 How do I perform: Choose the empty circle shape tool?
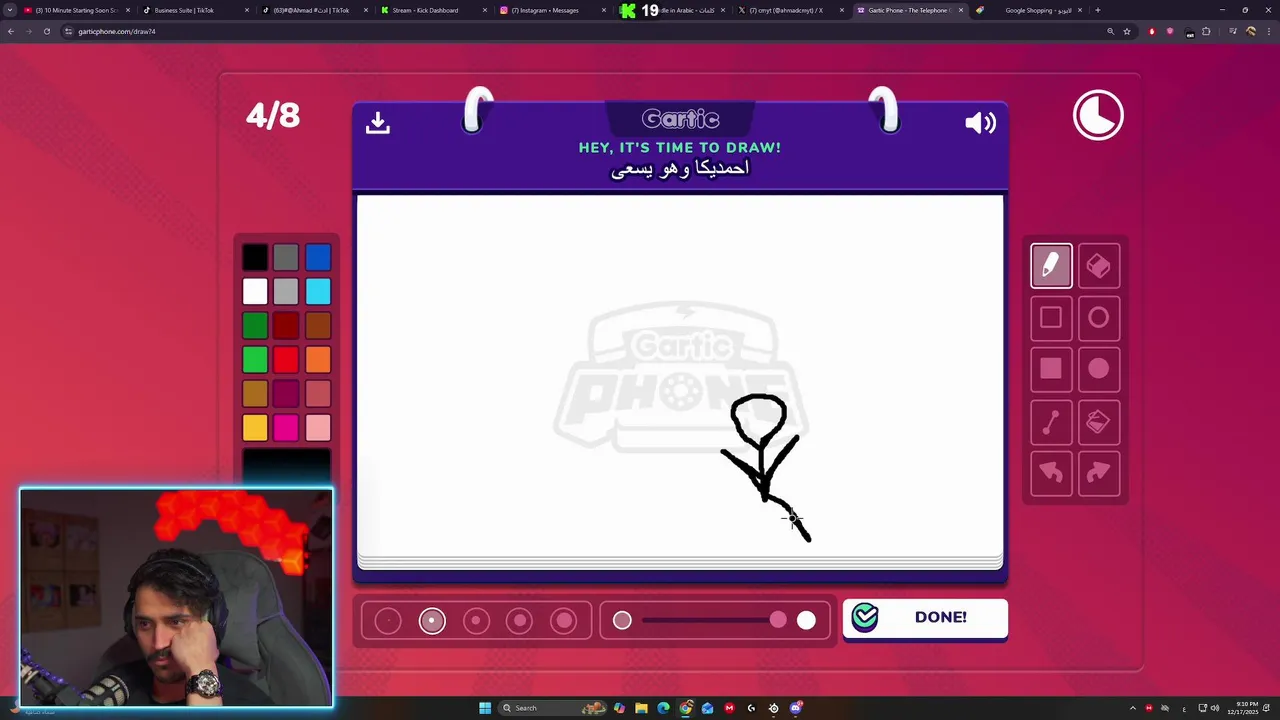[1098, 318]
